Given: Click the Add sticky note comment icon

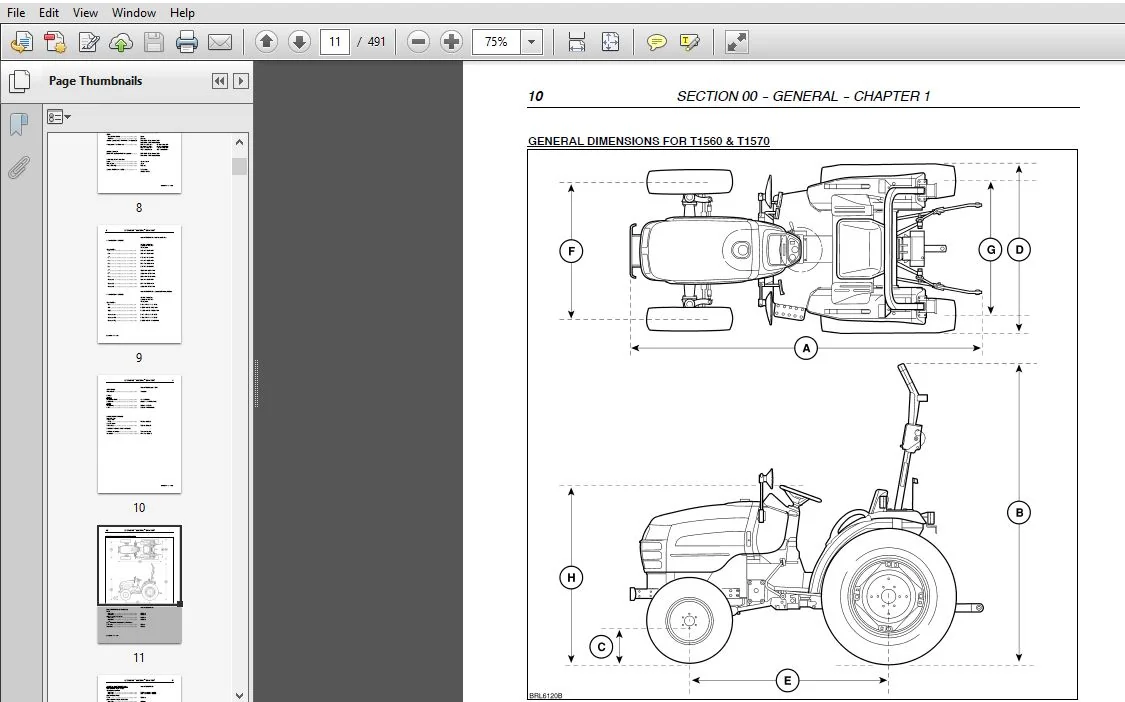Looking at the screenshot, I should click(656, 42).
